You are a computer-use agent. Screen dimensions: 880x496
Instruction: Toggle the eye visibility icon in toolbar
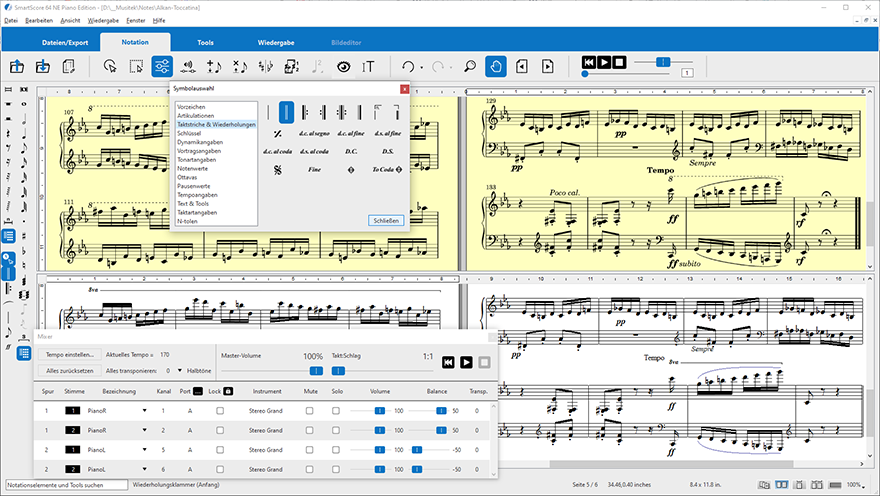point(343,67)
